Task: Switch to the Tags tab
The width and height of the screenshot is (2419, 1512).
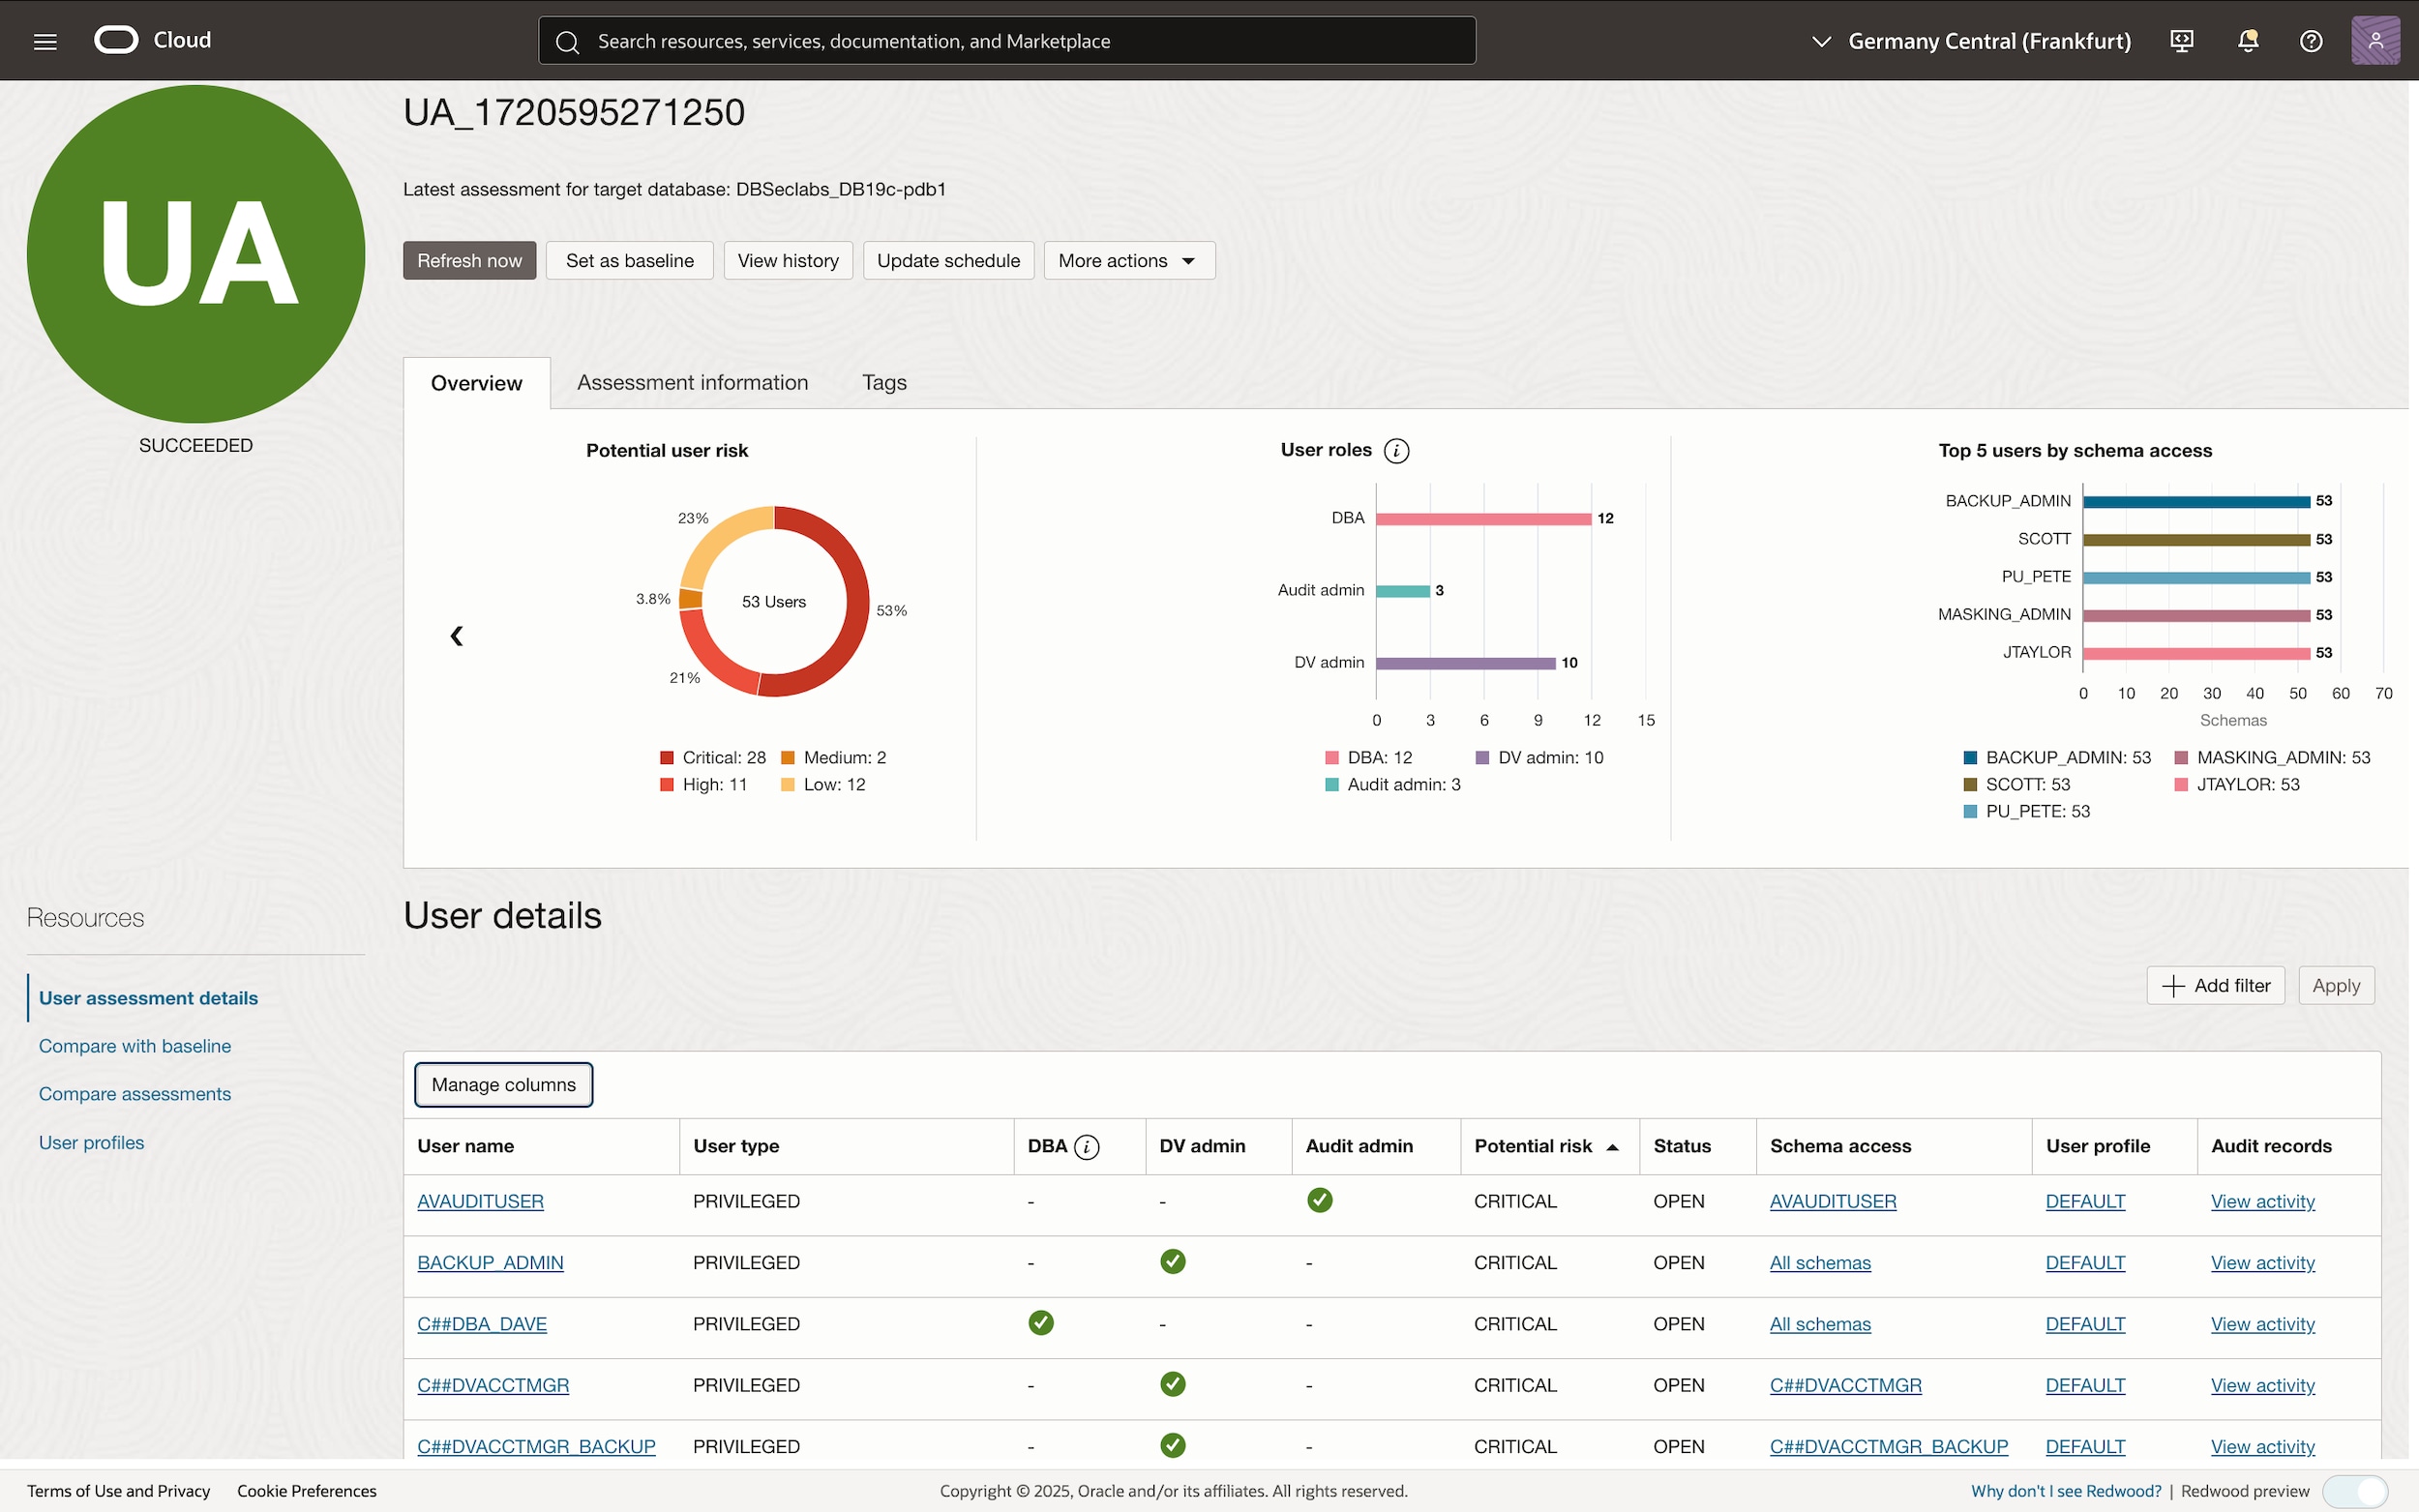Action: [883, 382]
